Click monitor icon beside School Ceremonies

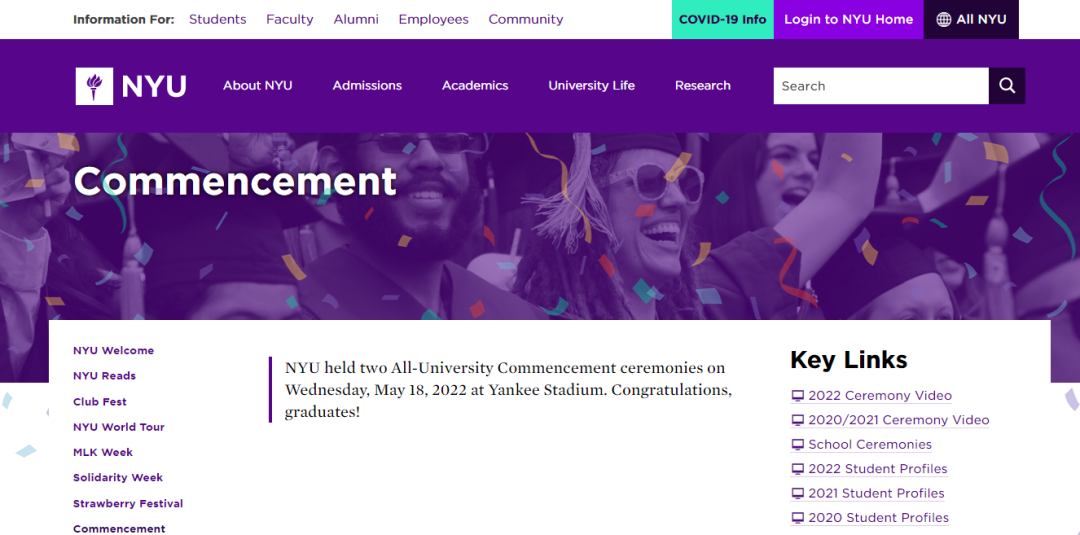[x=797, y=445]
